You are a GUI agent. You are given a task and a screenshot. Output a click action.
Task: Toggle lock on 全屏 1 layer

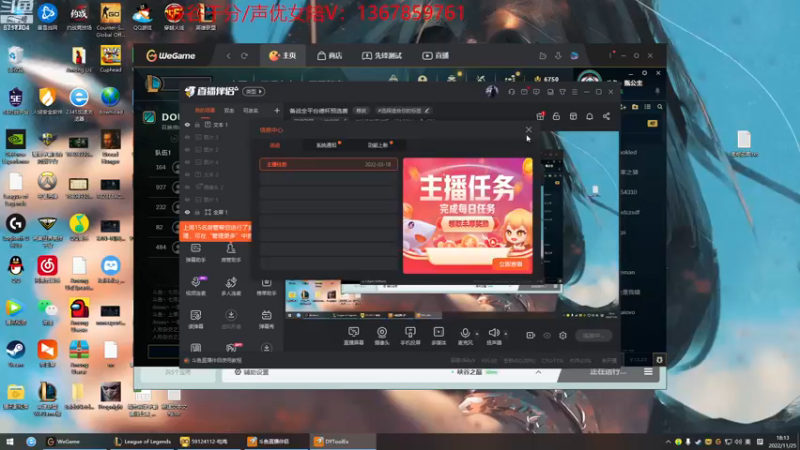point(197,212)
